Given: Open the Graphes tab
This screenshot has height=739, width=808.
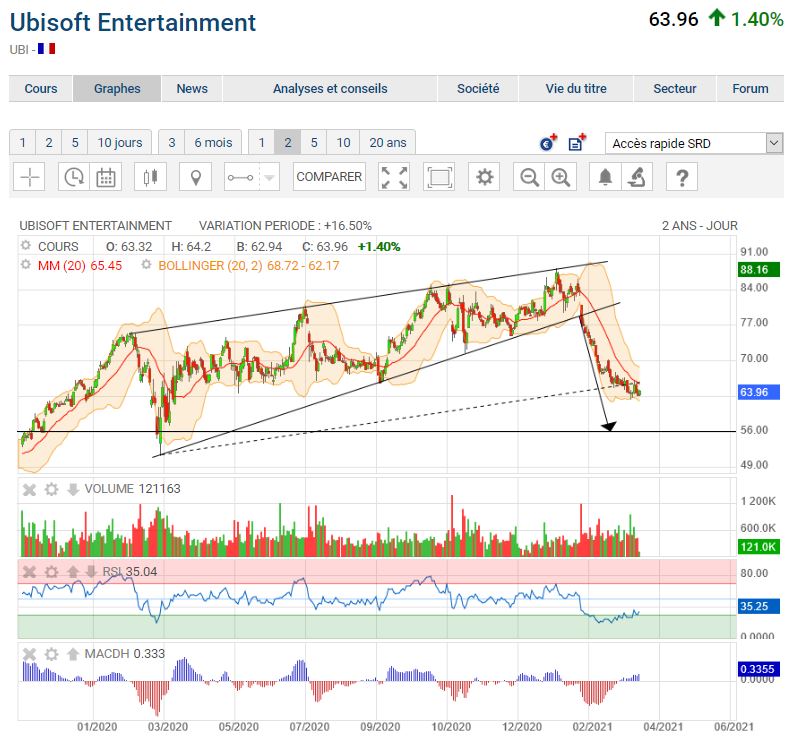Looking at the screenshot, I should pos(117,89).
